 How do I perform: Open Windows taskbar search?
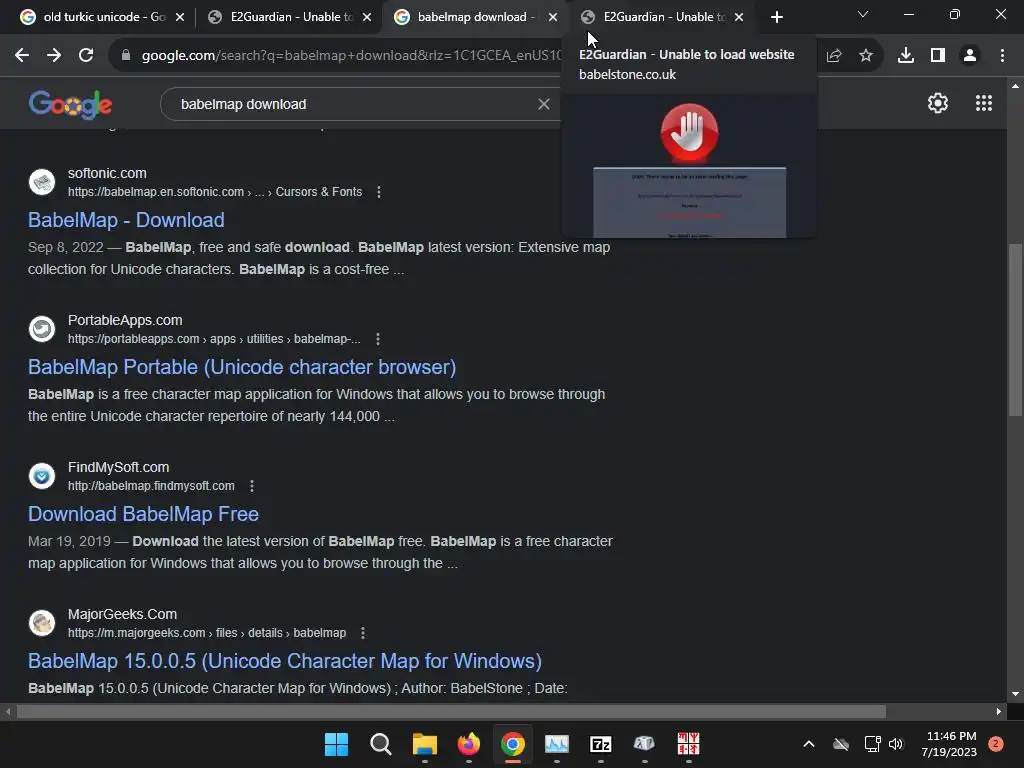coord(381,744)
